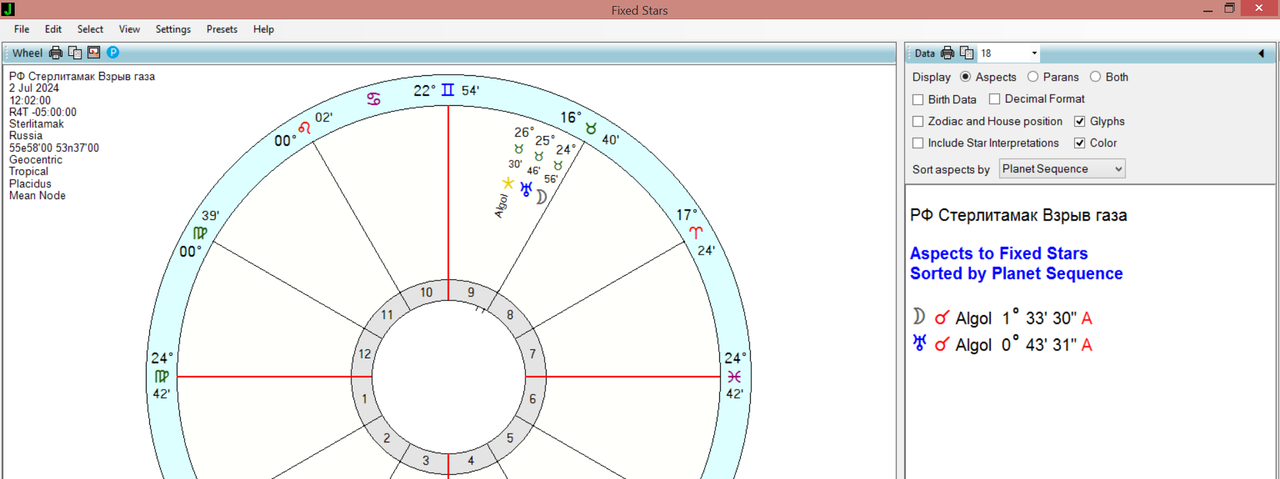1280x479 pixels.
Task: Click 'Aspects to Fixed Stars' heading
Action: pyautogui.click(x=999, y=253)
